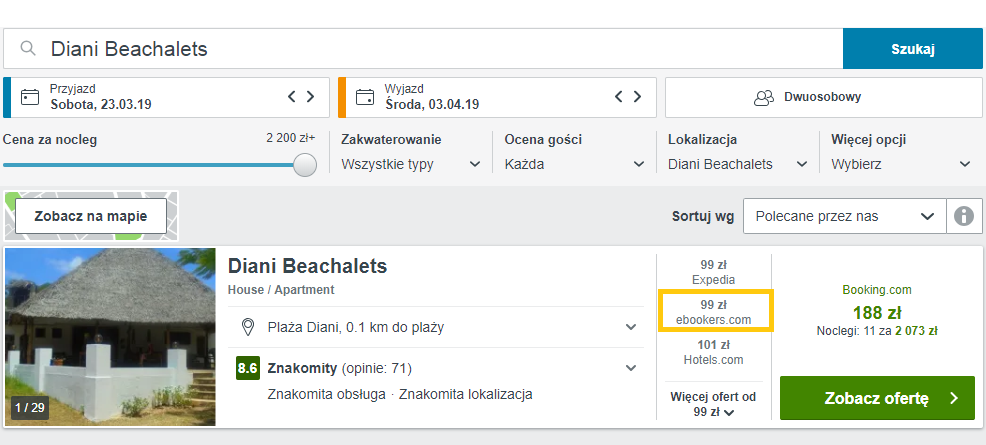Click Zobacz na mapie button
The height and width of the screenshot is (445, 986).
coord(91,216)
